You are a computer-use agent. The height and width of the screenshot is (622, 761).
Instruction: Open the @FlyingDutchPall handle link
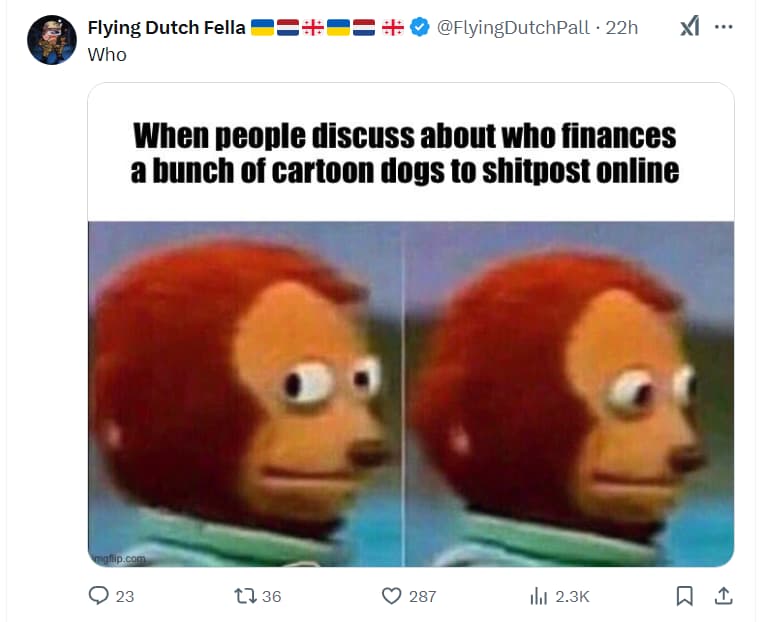[513, 28]
